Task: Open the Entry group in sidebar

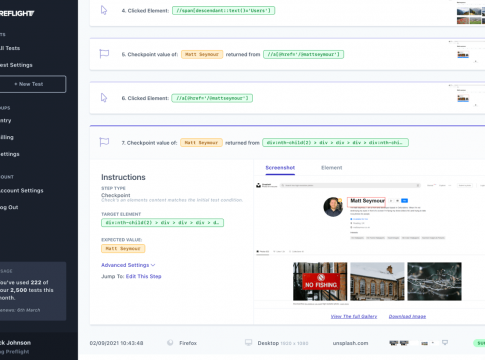Action: (6, 120)
